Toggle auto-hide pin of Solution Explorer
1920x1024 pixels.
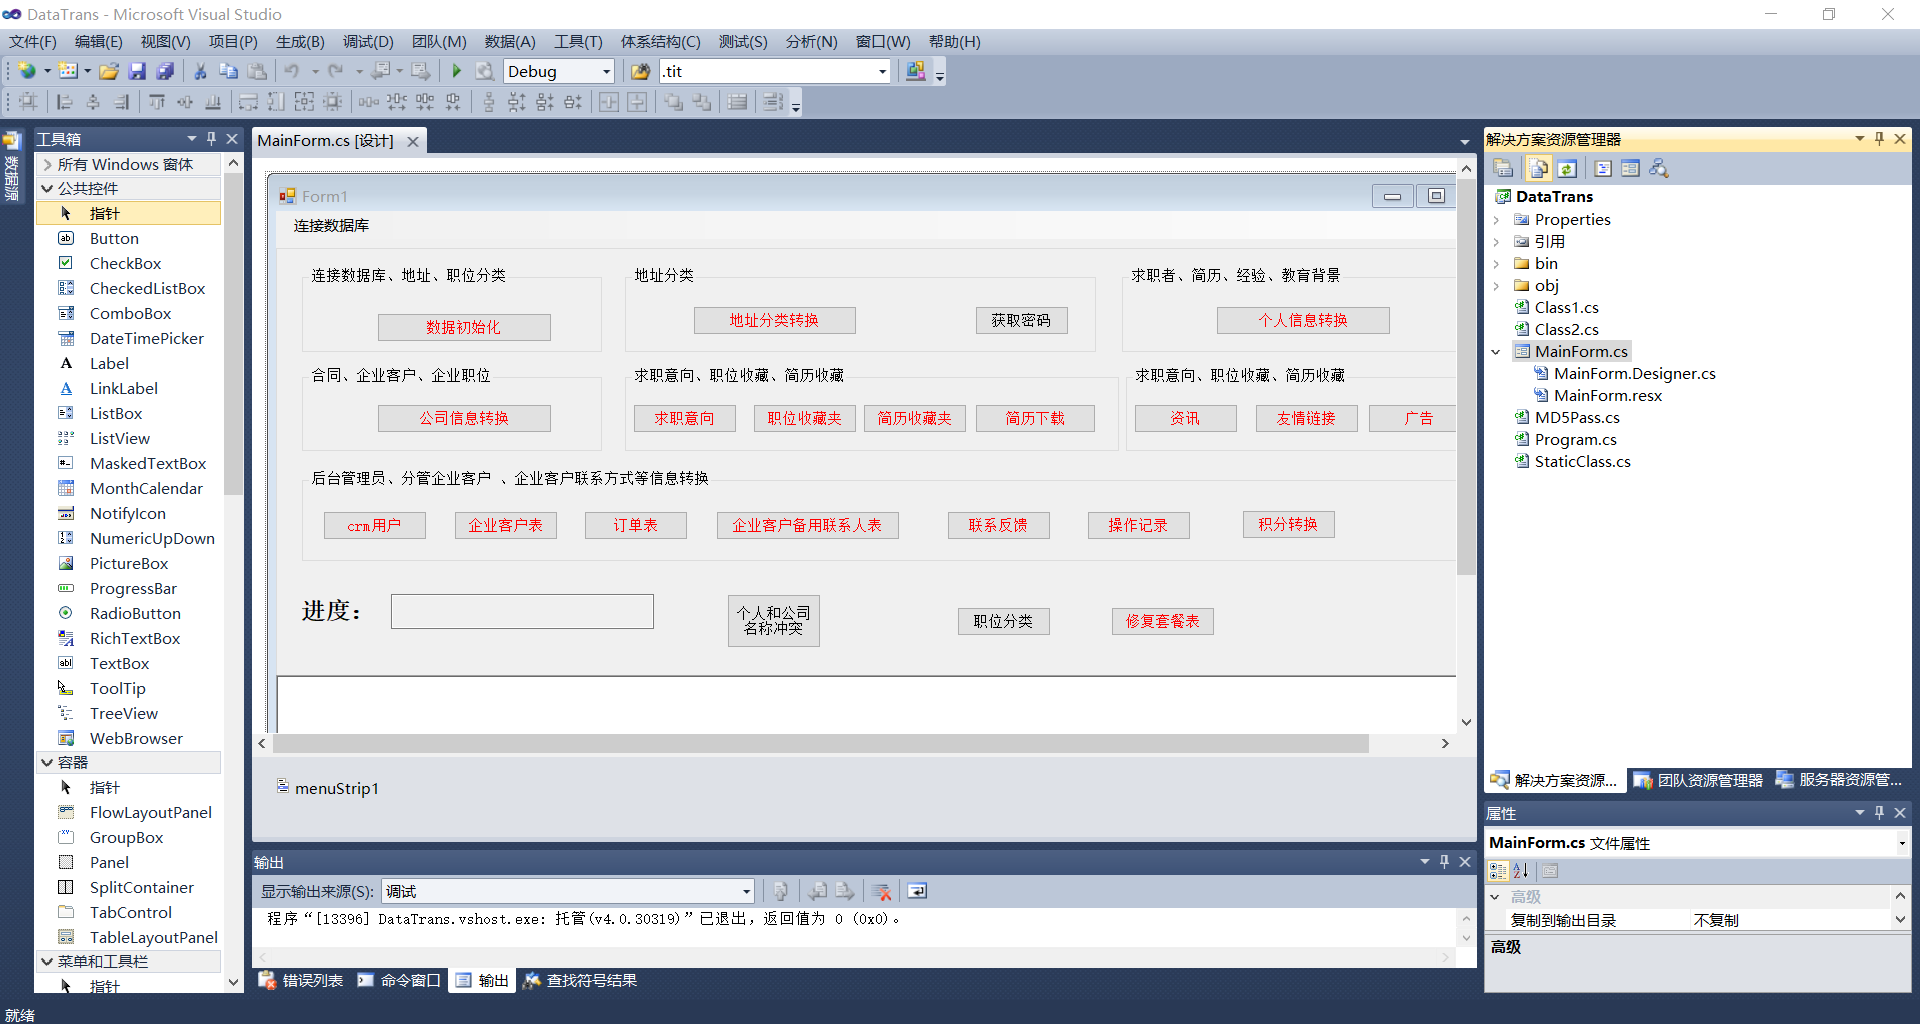pos(1879,138)
